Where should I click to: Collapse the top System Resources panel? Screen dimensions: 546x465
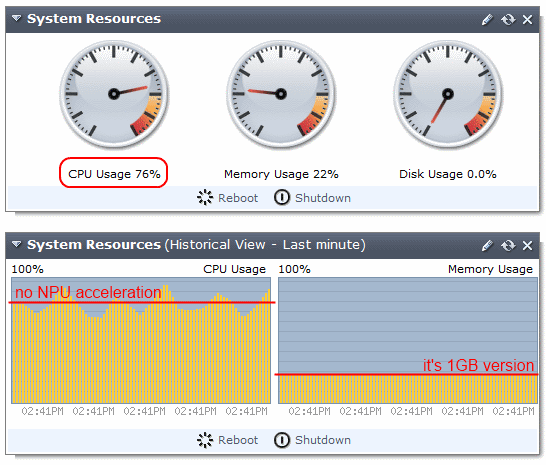pos(16,18)
